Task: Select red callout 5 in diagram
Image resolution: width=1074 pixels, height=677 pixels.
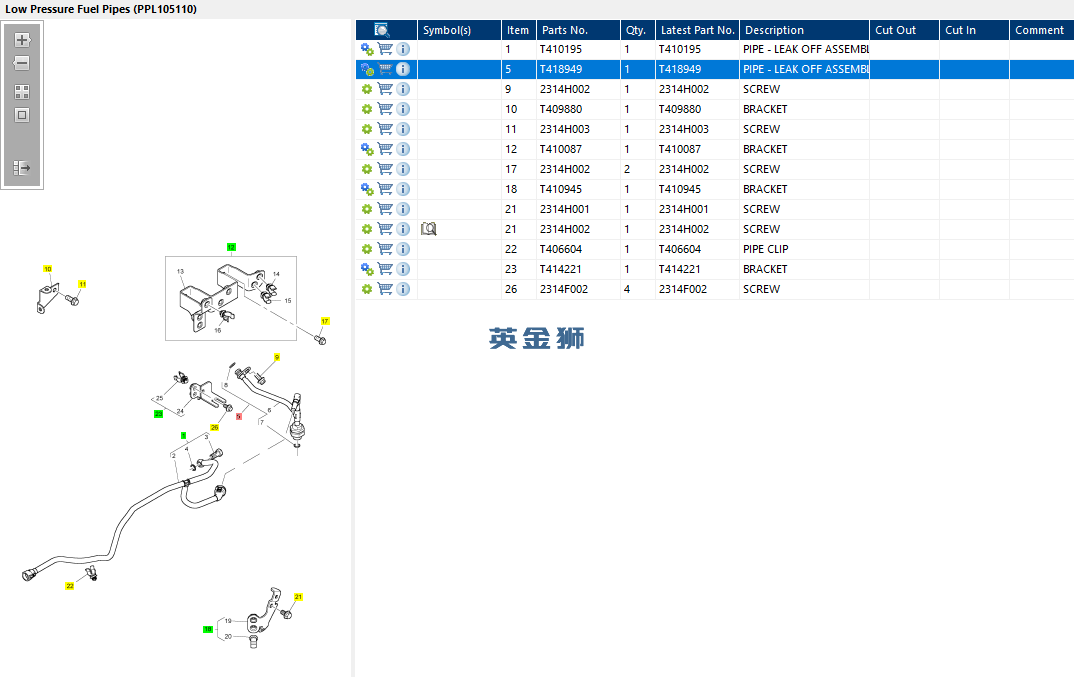Action: tap(239, 417)
